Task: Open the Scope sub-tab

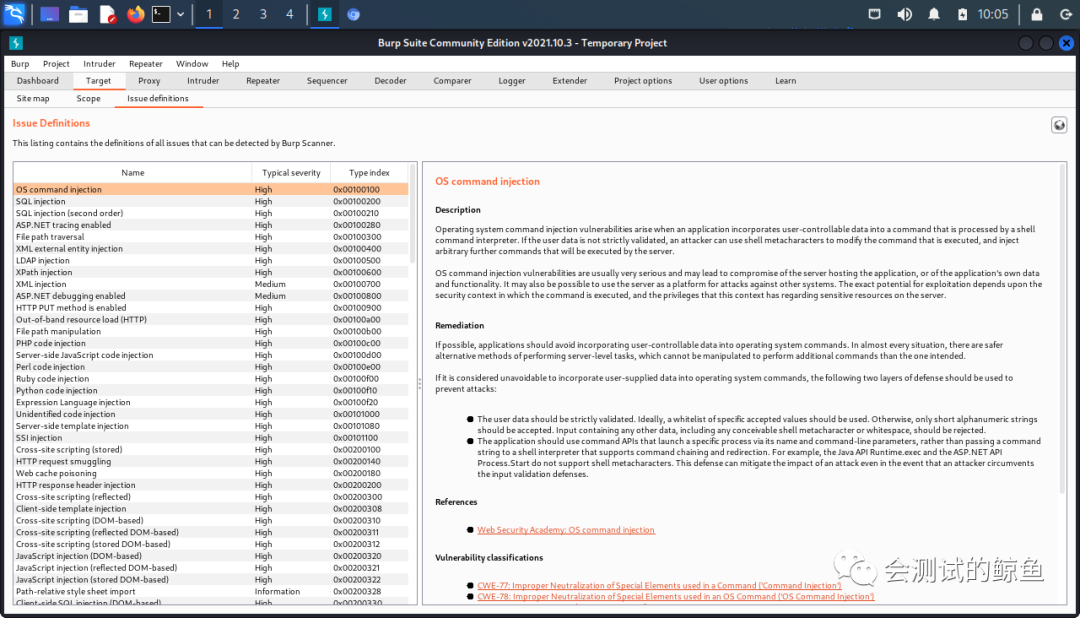Action: (88, 99)
